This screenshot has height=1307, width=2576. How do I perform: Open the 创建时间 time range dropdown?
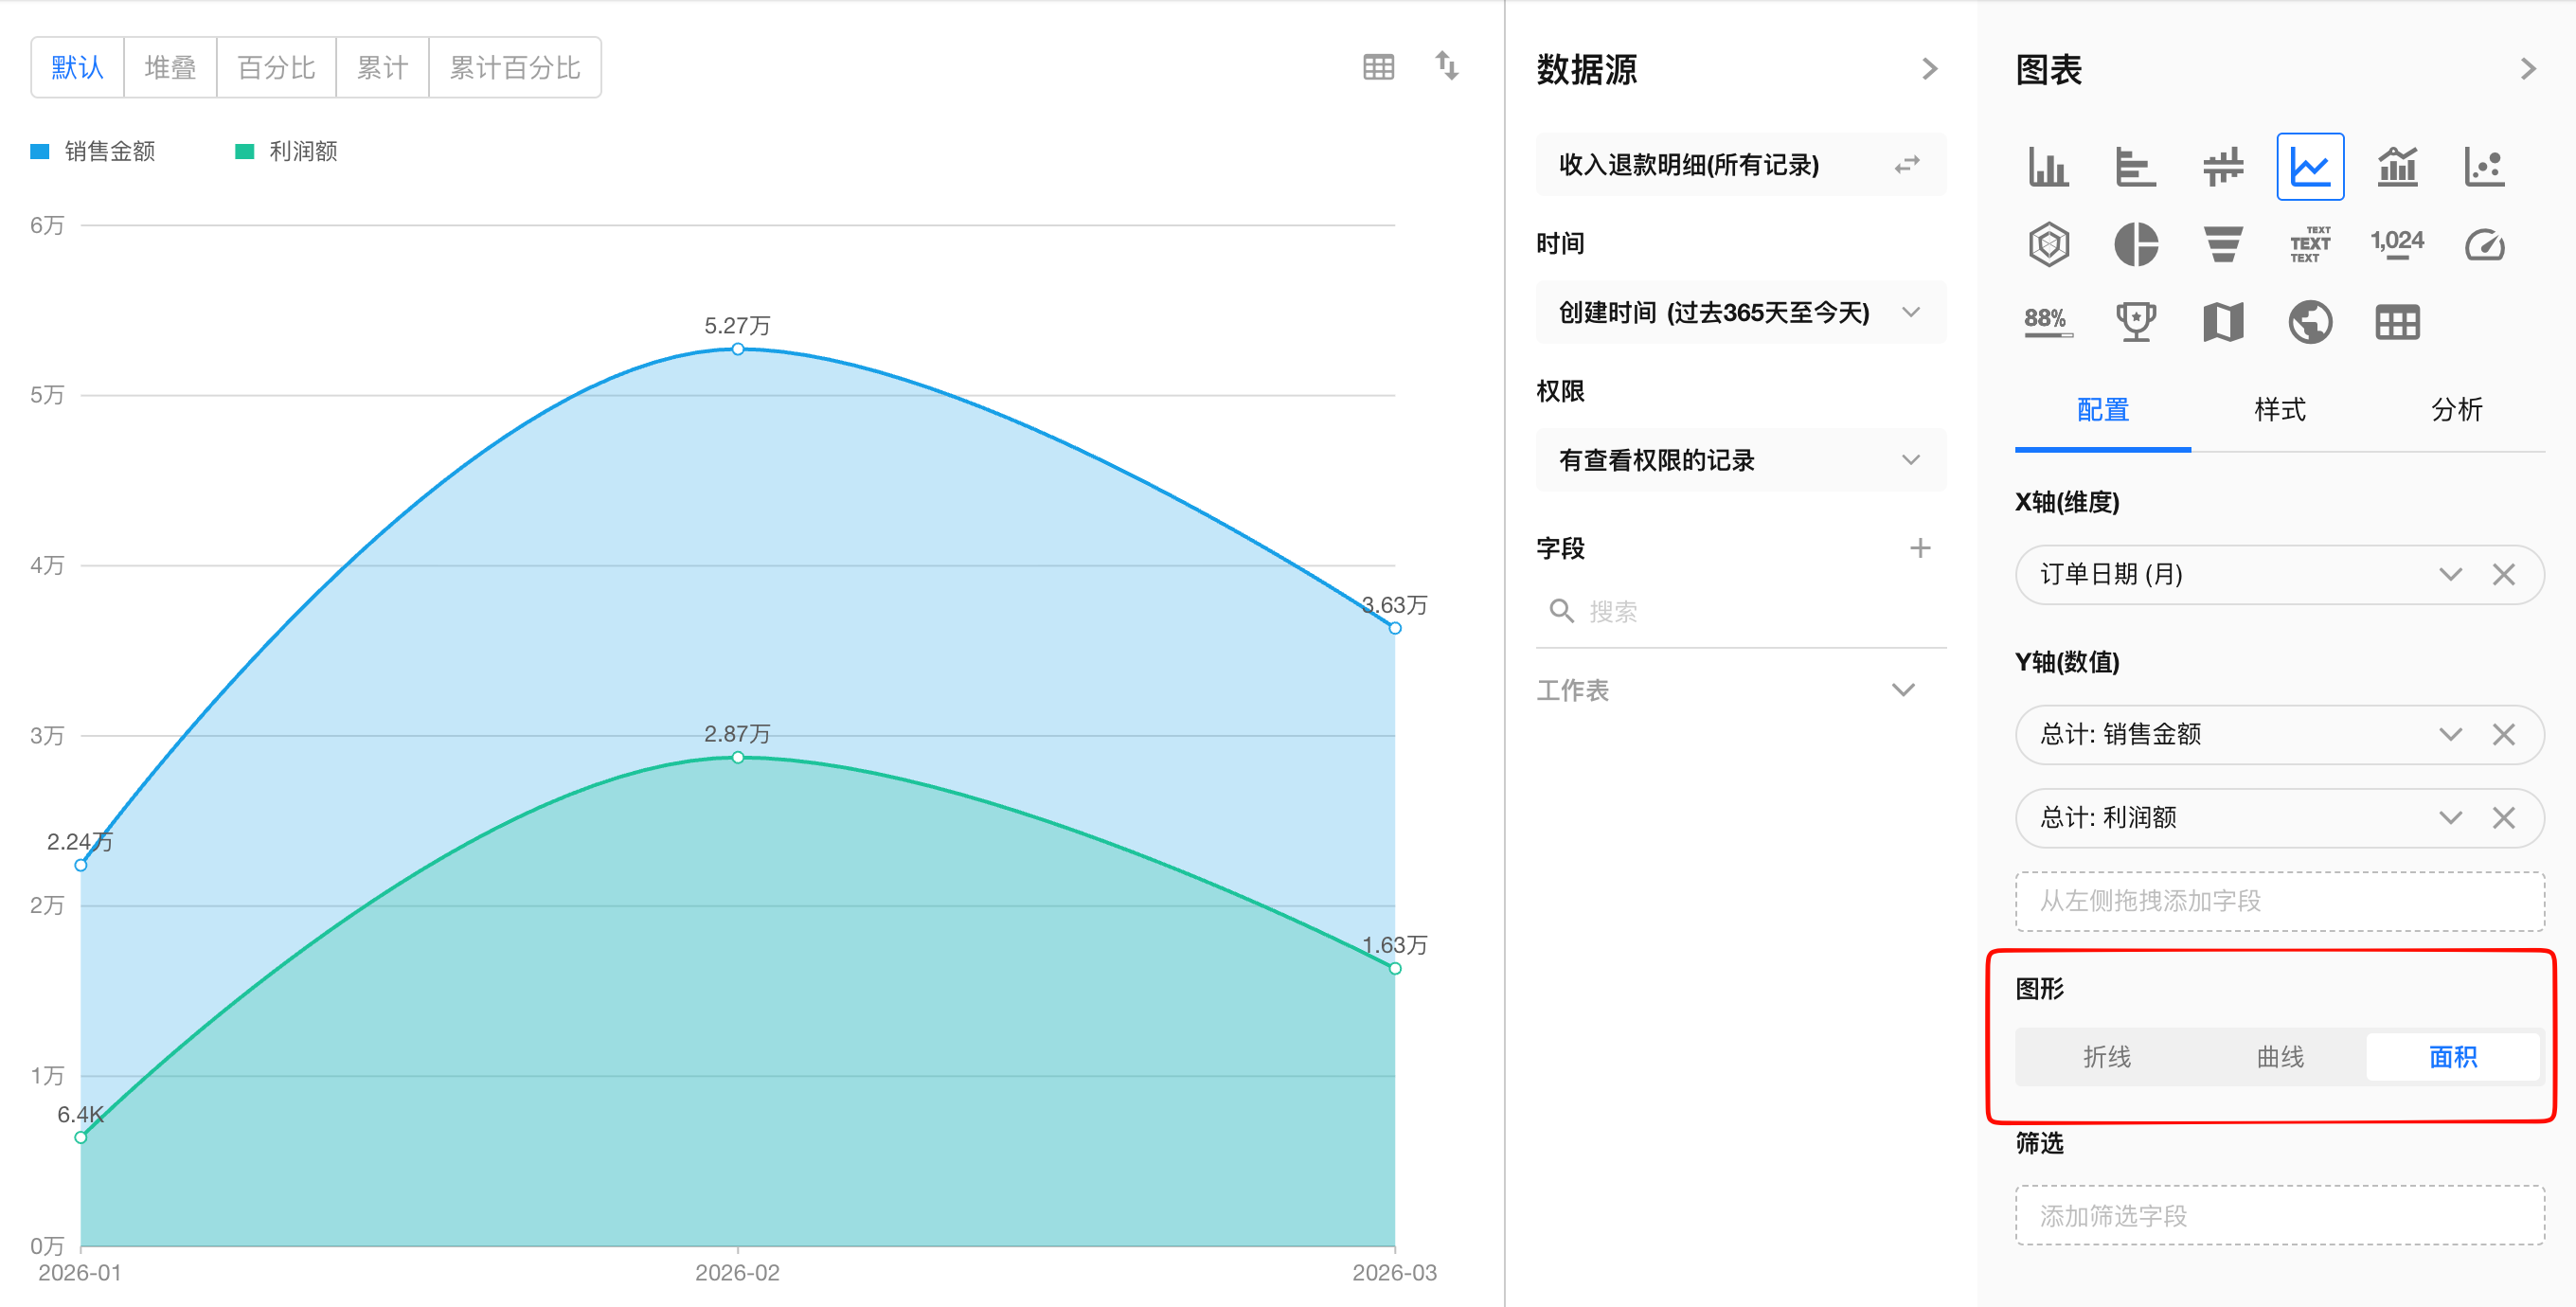click(1740, 312)
